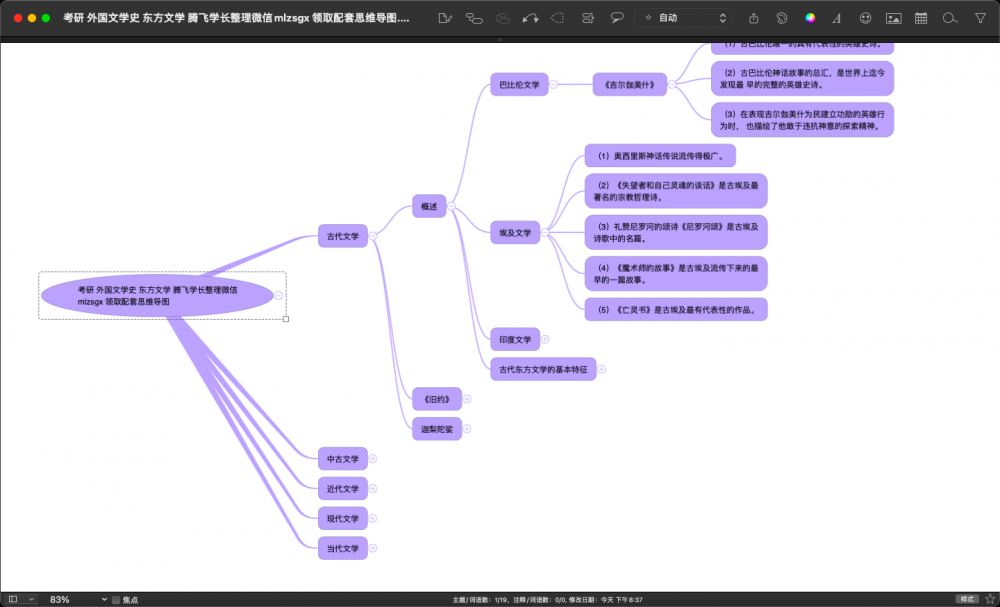
Task: Select the 当代文学 topic node
Action: point(343,548)
